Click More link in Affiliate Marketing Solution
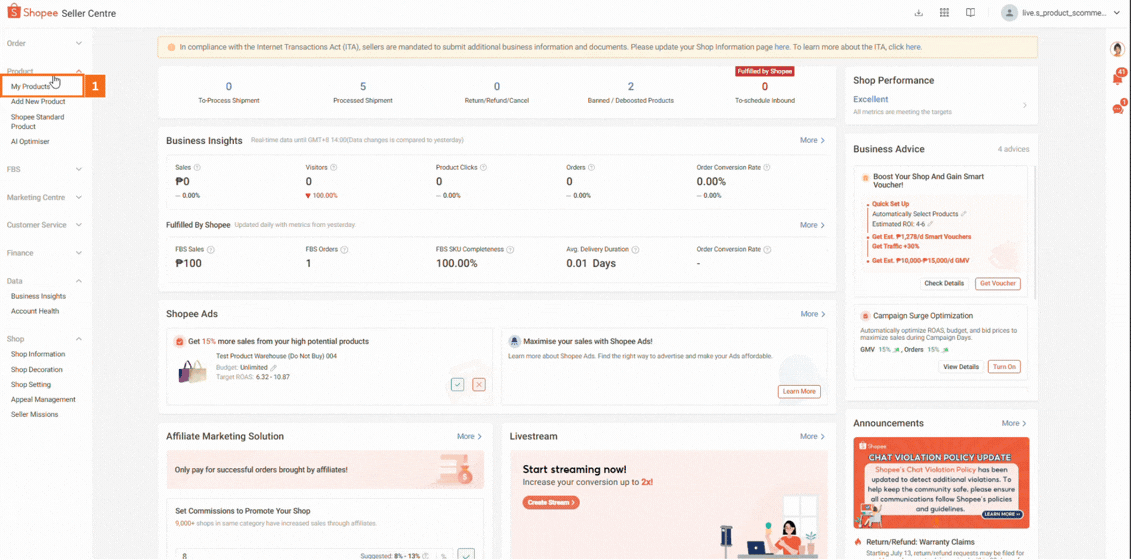 point(470,437)
